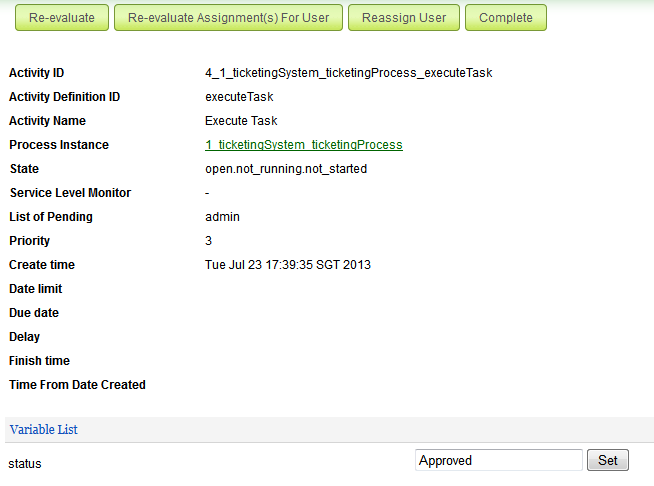Viewport: 654px width, 486px height.
Task: Click the Activity ID value text
Action: (x=348, y=73)
